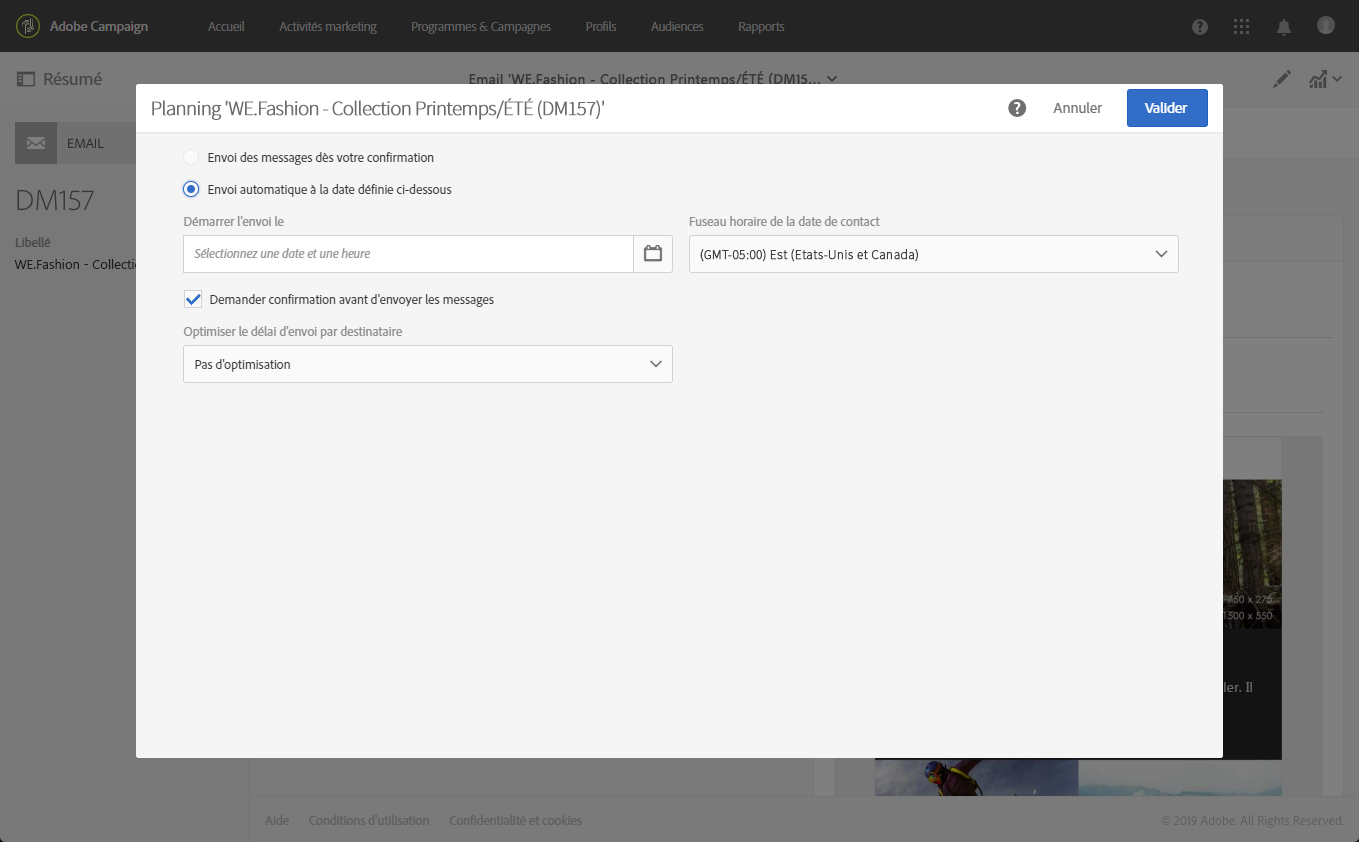The height and width of the screenshot is (842, 1359).
Task: Click the EMAIL envelope icon
Action: [x=36, y=143]
